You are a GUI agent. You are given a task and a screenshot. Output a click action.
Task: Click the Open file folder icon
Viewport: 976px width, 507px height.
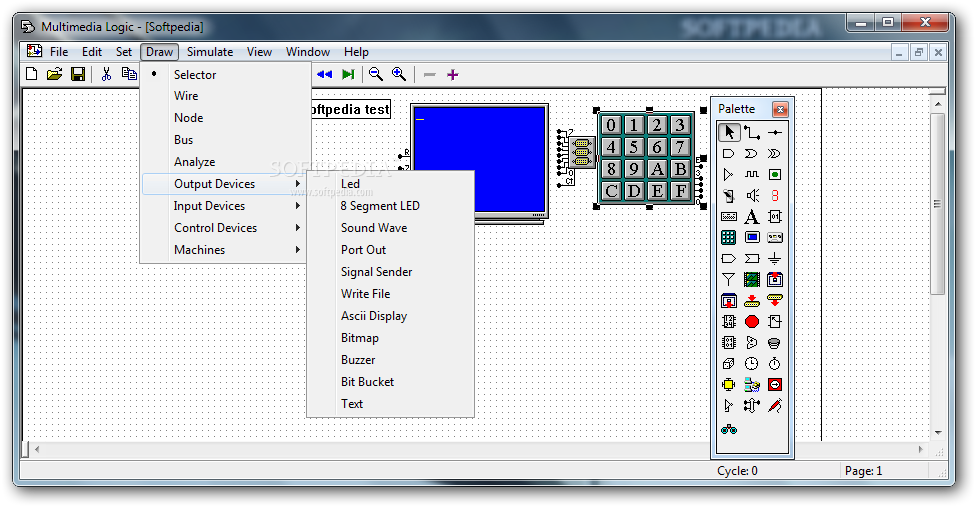55,75
